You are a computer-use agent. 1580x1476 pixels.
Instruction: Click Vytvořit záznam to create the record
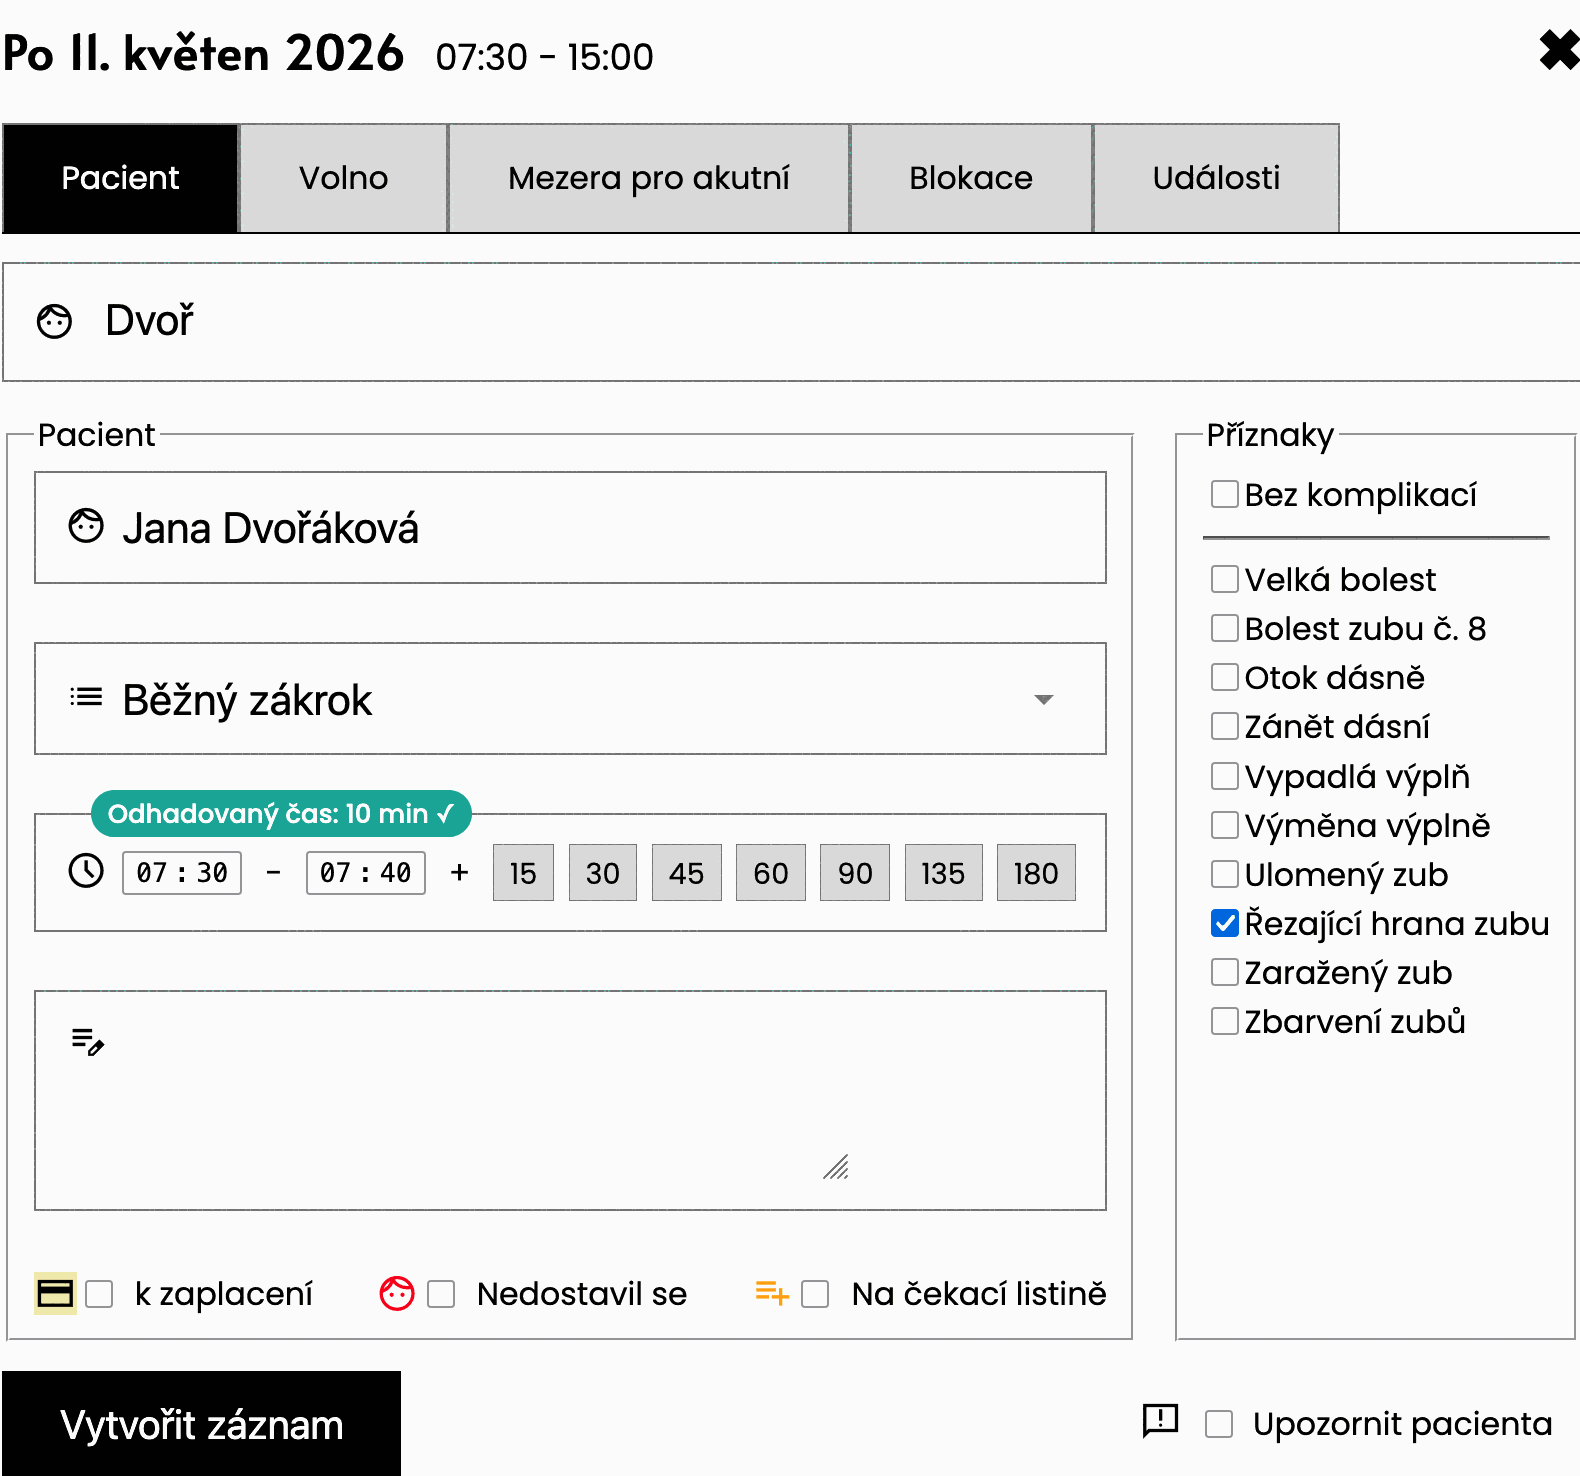click(201, 1424)
